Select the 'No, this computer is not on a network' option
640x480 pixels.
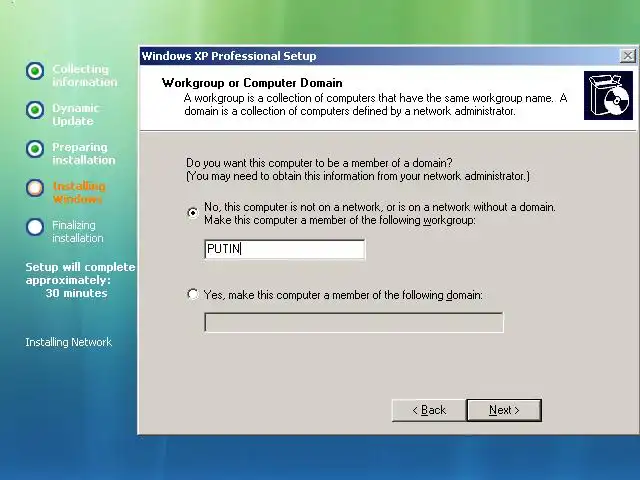click(193, 213)
